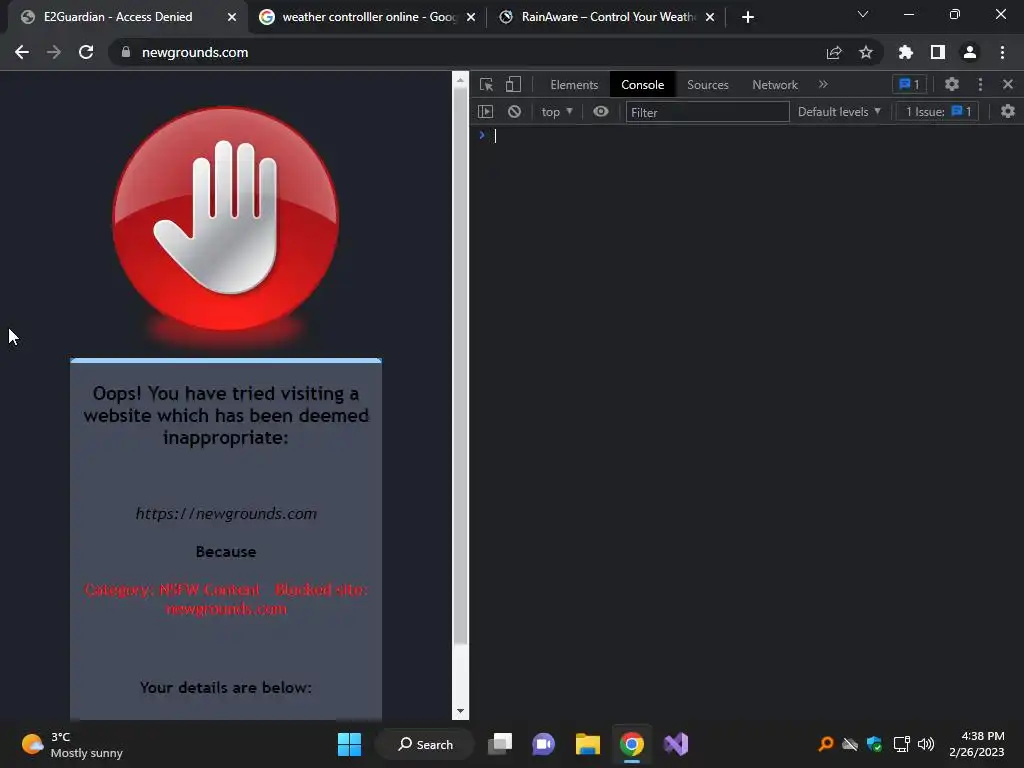Open Windows Security tray icon

pos(874,744)
